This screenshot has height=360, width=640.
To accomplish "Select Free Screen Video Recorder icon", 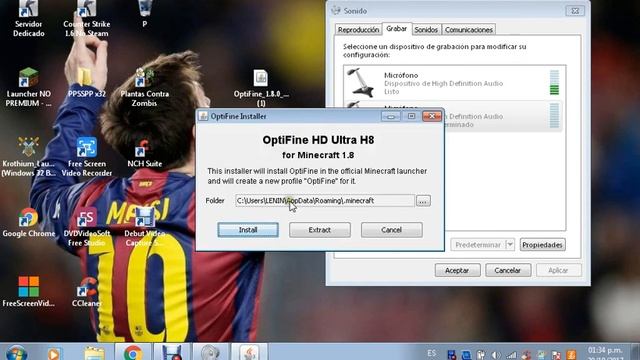I will click(x=87, y=157).
